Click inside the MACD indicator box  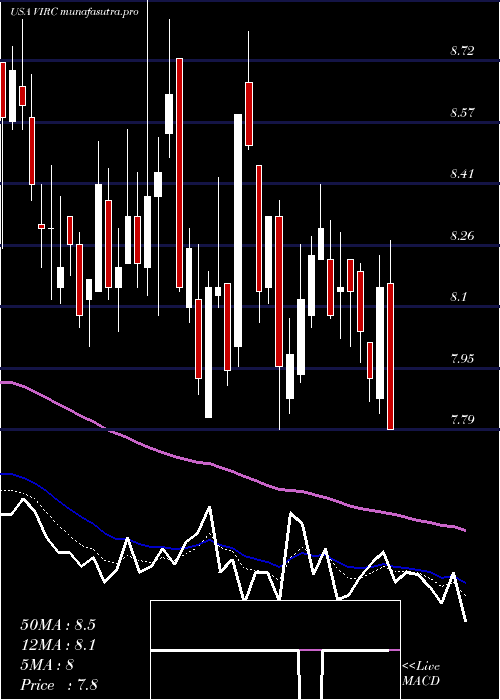coord(275,650)
